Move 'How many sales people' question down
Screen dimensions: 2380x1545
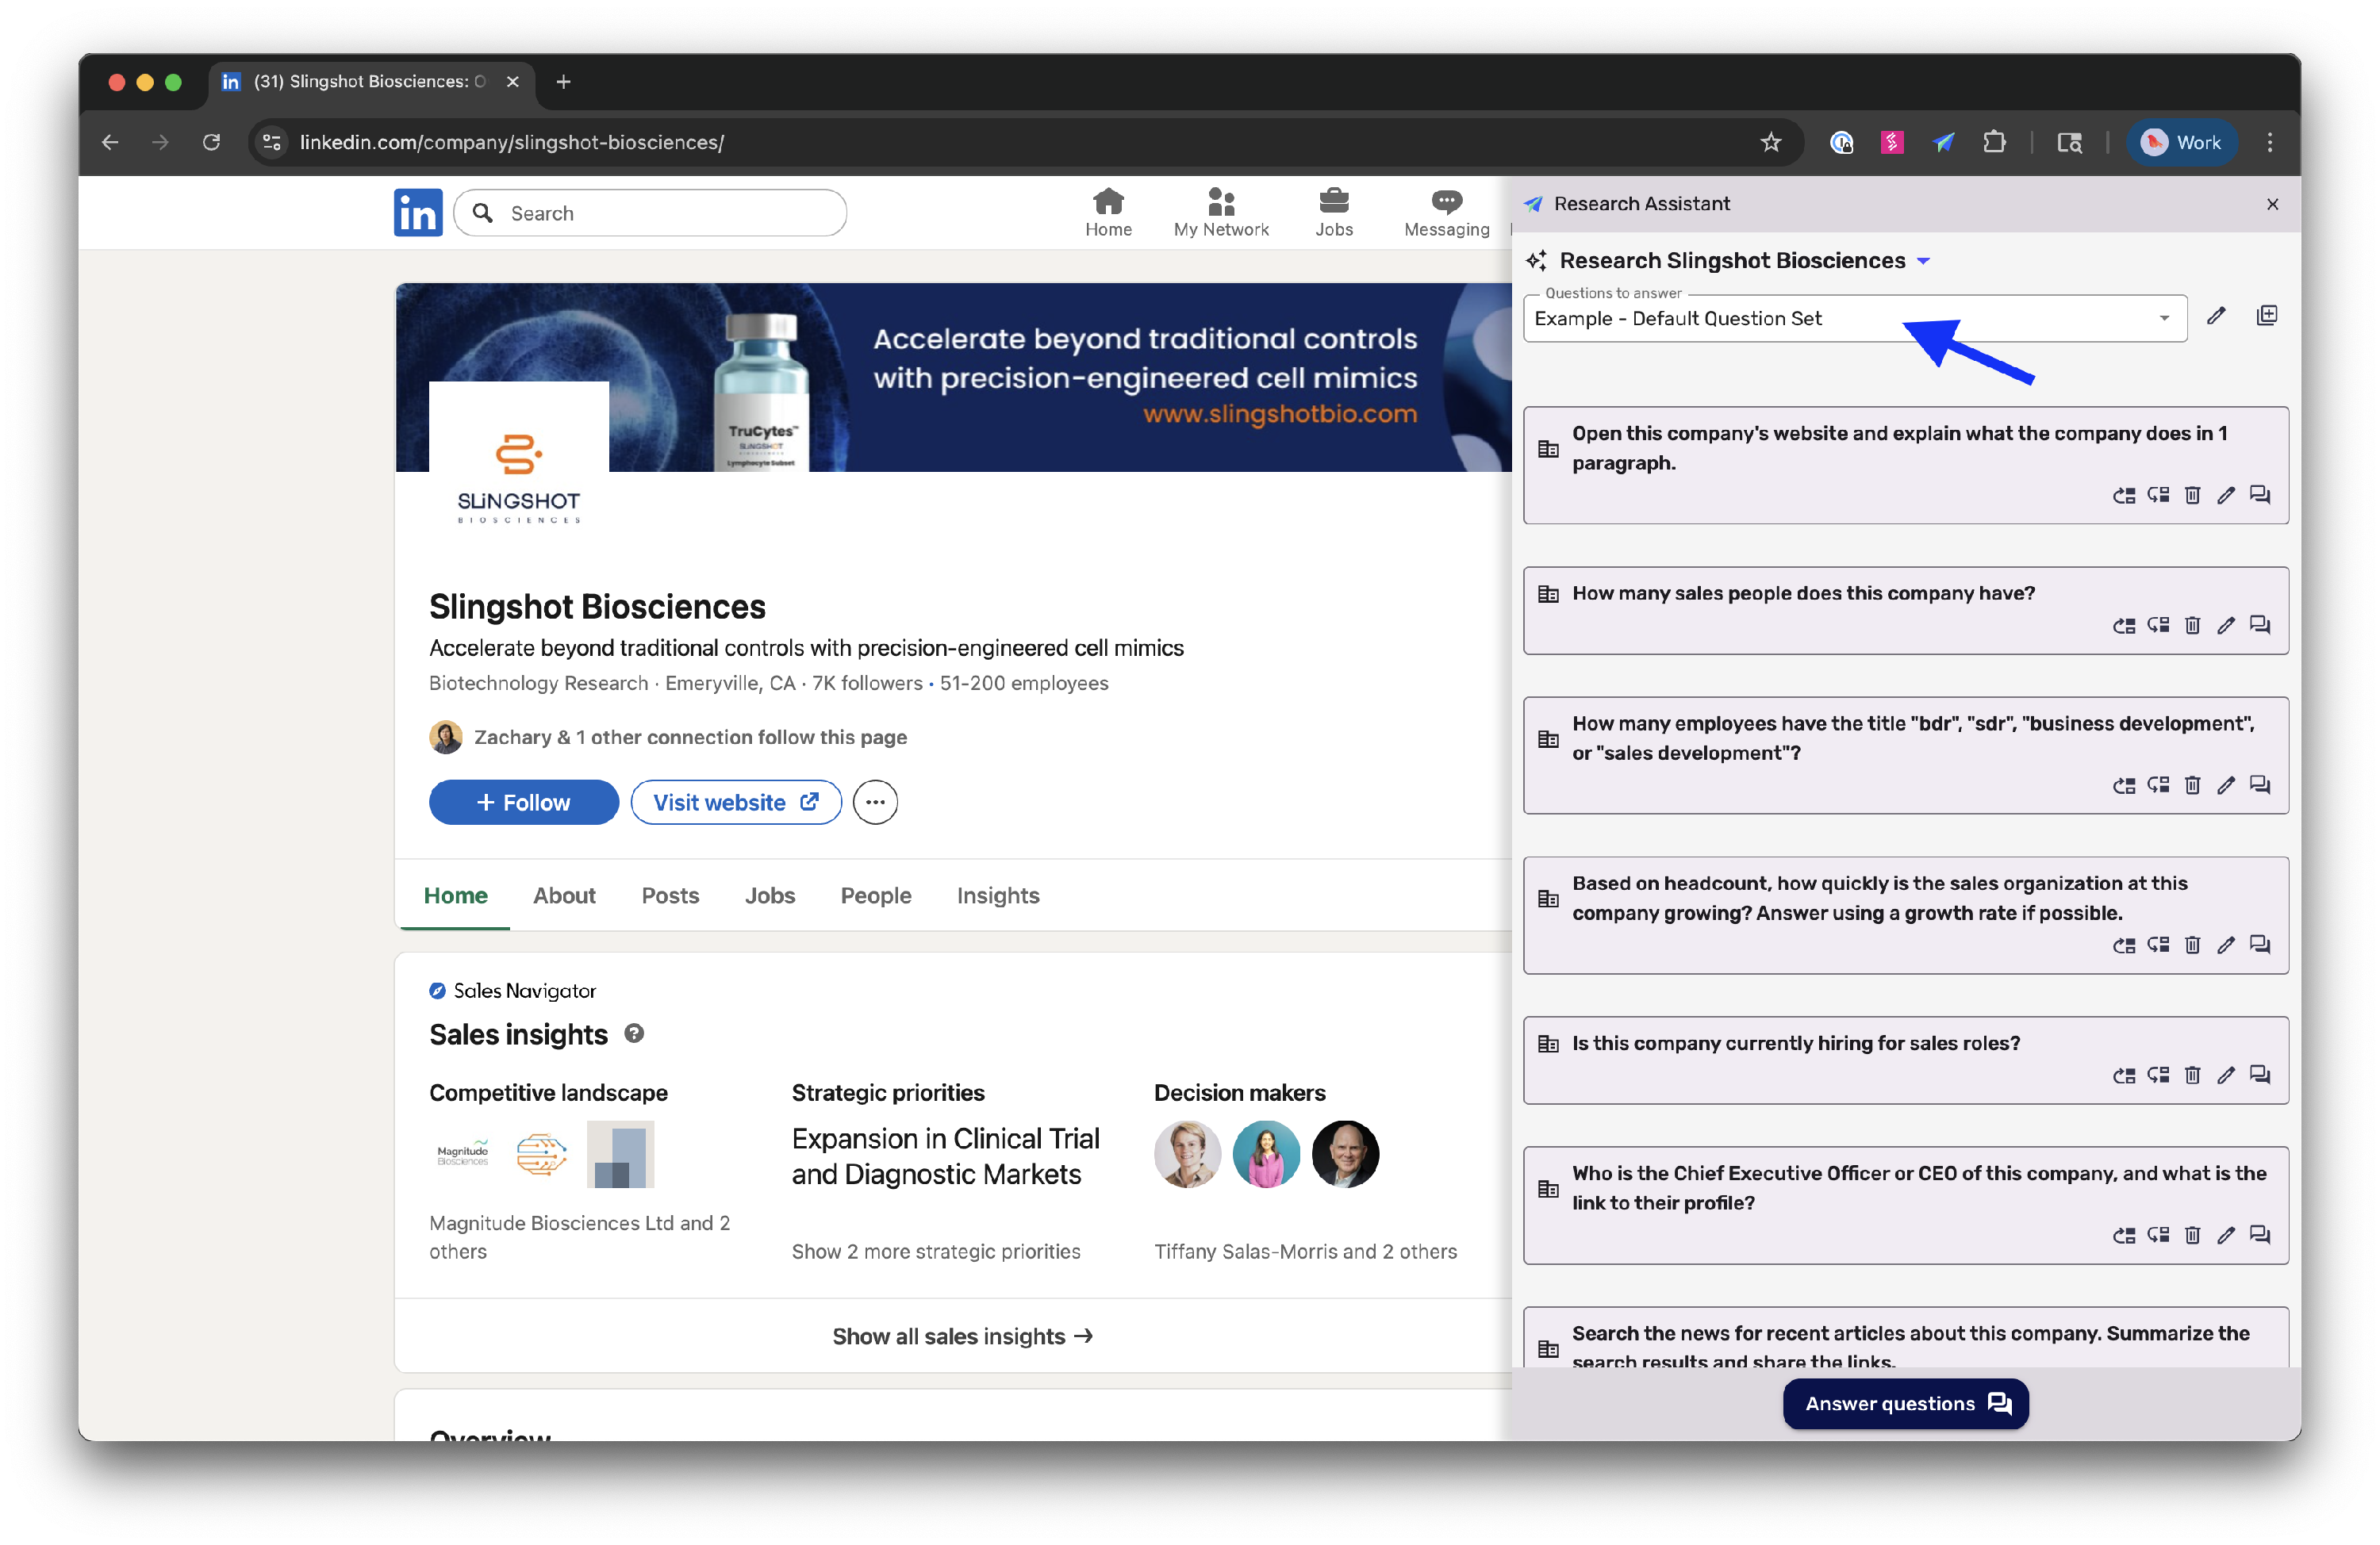(2158, 626)
